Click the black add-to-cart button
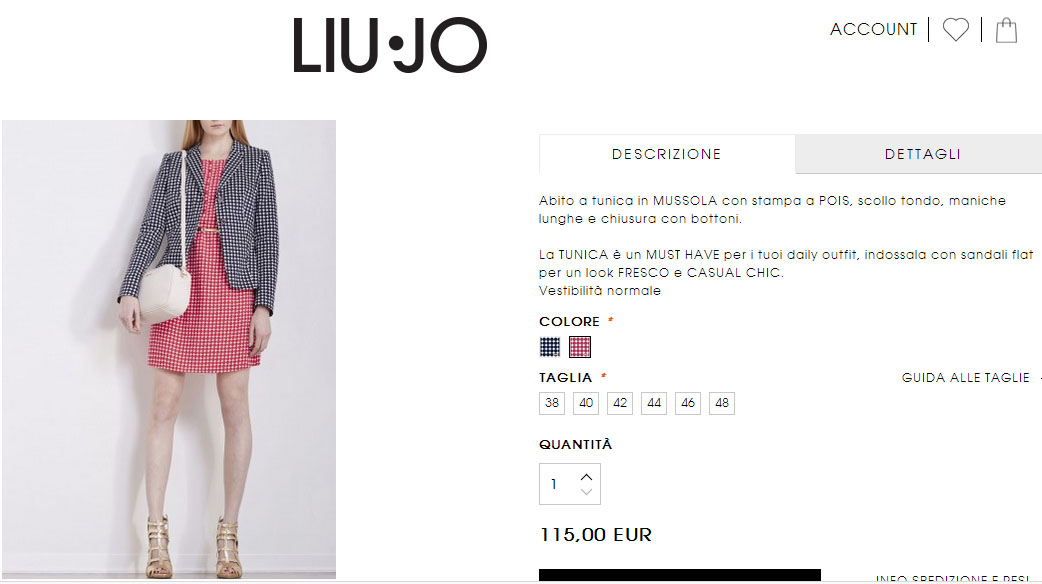Screen dimensions: 1042x584 (x=680, y=575)
